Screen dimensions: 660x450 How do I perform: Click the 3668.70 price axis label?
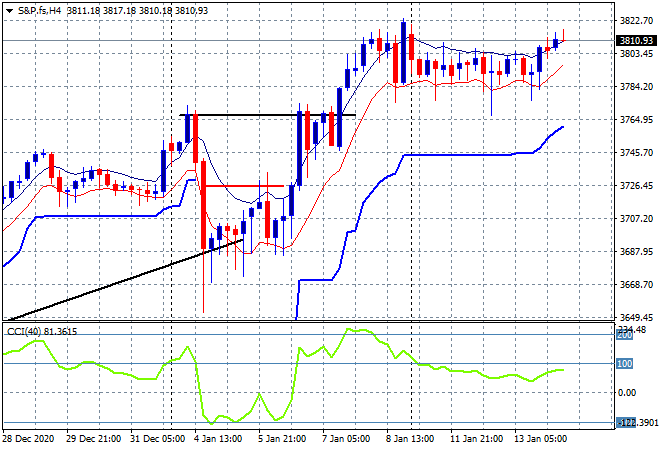(x=636, y=285)
